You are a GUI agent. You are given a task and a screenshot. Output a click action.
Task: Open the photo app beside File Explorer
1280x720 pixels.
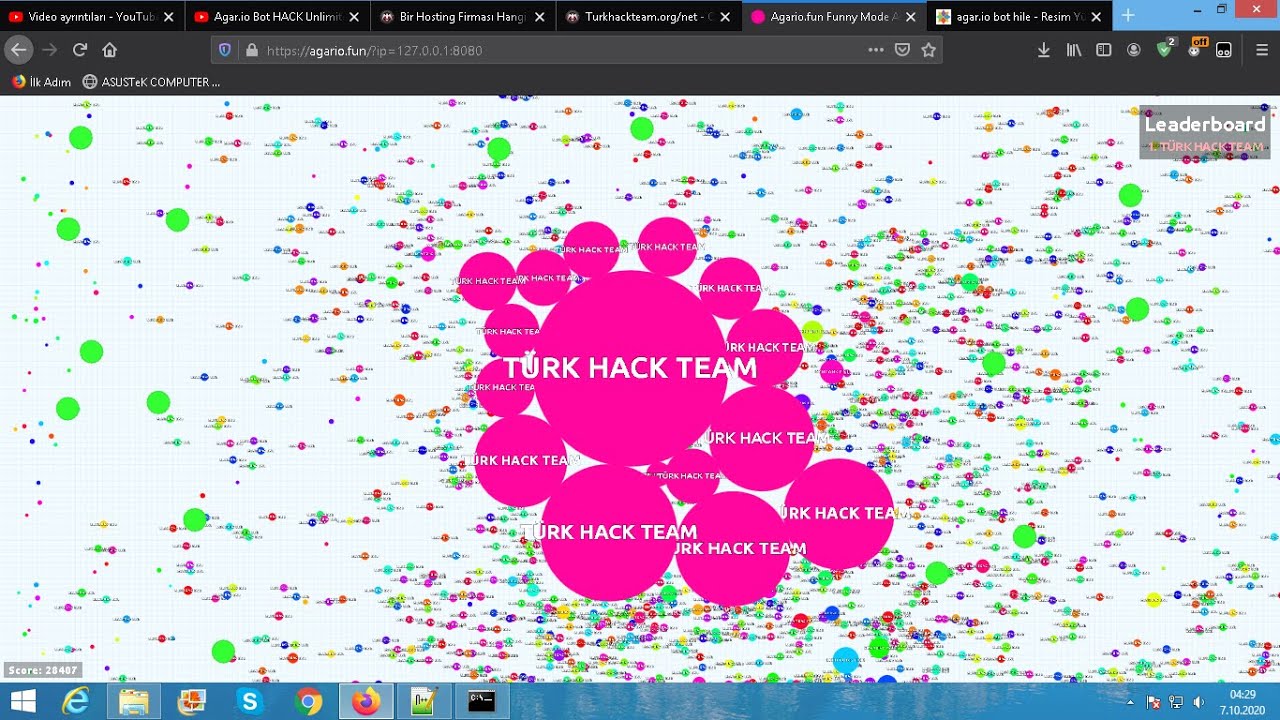click(192, 701)
